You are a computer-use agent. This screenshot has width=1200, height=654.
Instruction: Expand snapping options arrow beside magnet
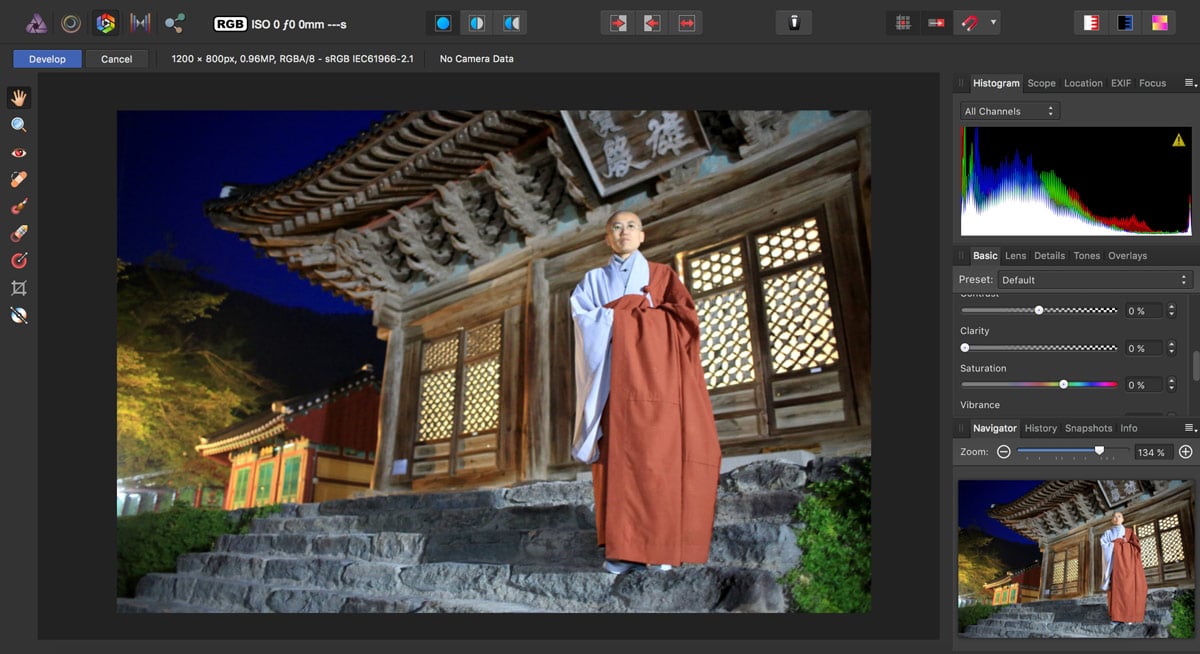click(993, 23)
